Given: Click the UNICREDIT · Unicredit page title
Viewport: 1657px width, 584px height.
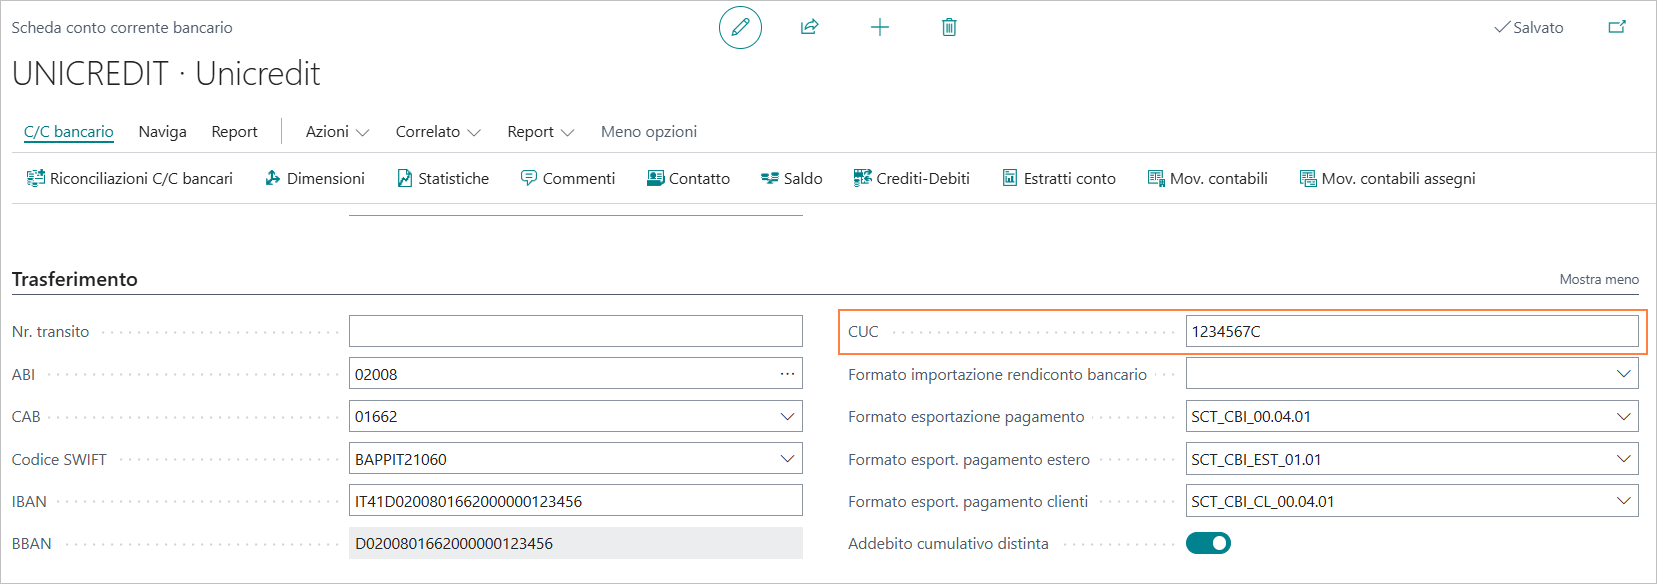Looking at the screenshot, I should click(x=166, y=73).
